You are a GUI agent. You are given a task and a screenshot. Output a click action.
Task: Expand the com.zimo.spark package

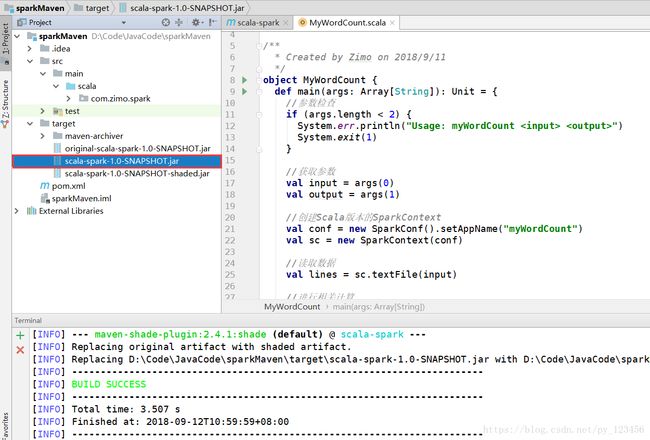click(68, 99)
